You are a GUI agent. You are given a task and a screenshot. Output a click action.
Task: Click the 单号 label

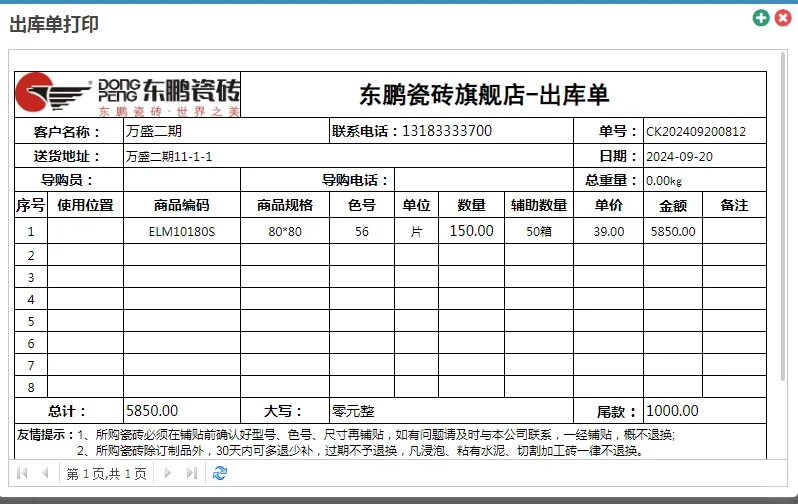(617, 131)
